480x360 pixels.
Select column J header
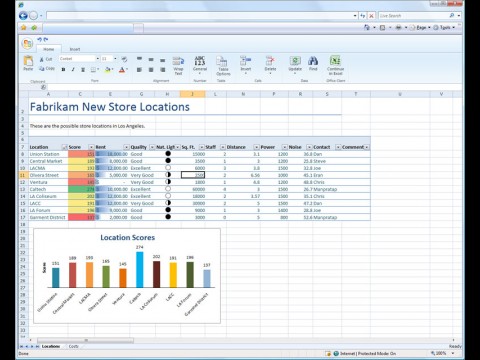(x=192, y=94)
